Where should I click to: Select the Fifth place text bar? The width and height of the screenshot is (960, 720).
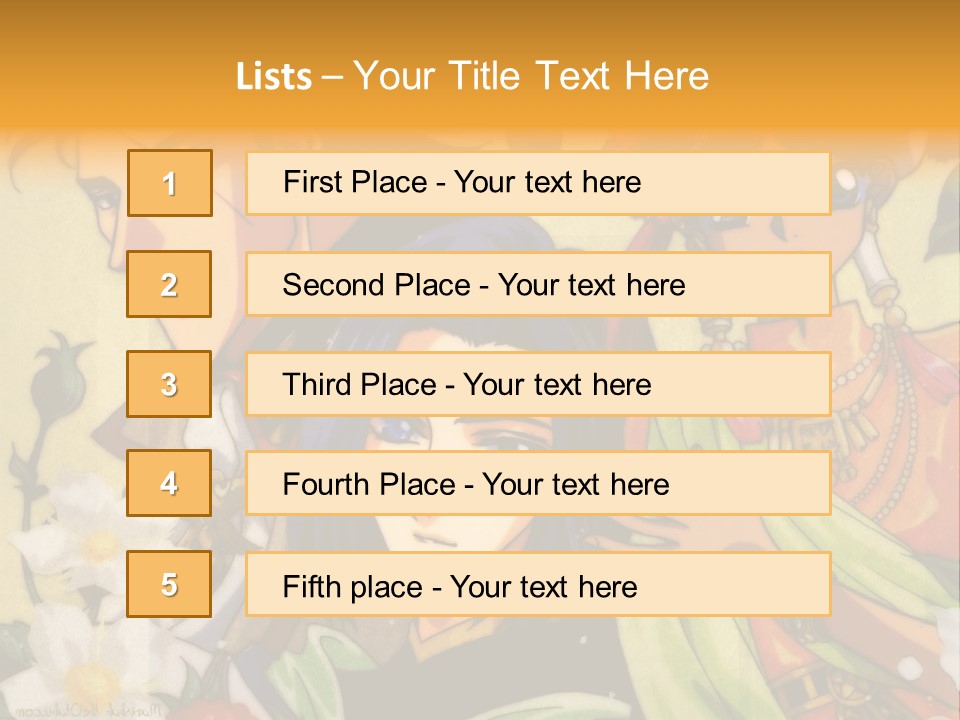(x=538, y=584)
